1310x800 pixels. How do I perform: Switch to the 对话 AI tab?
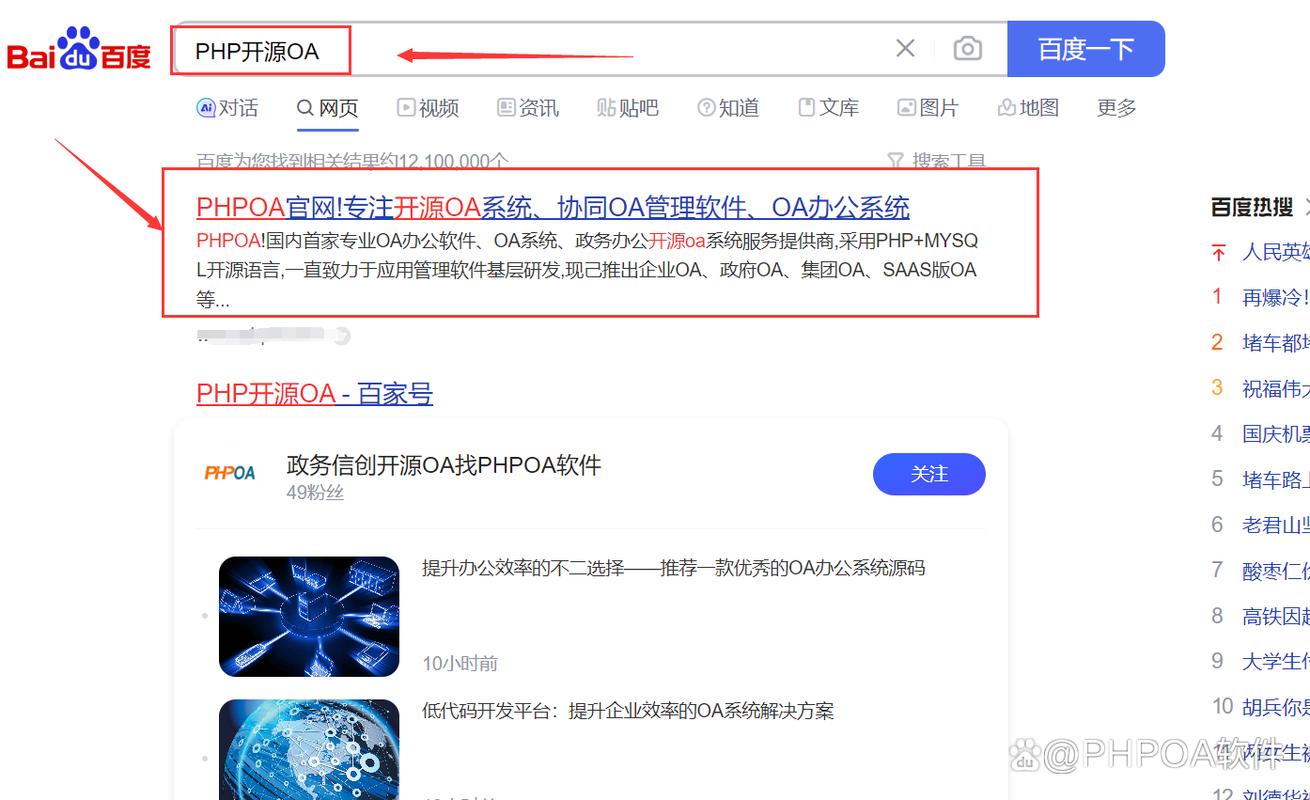point(228,108)
